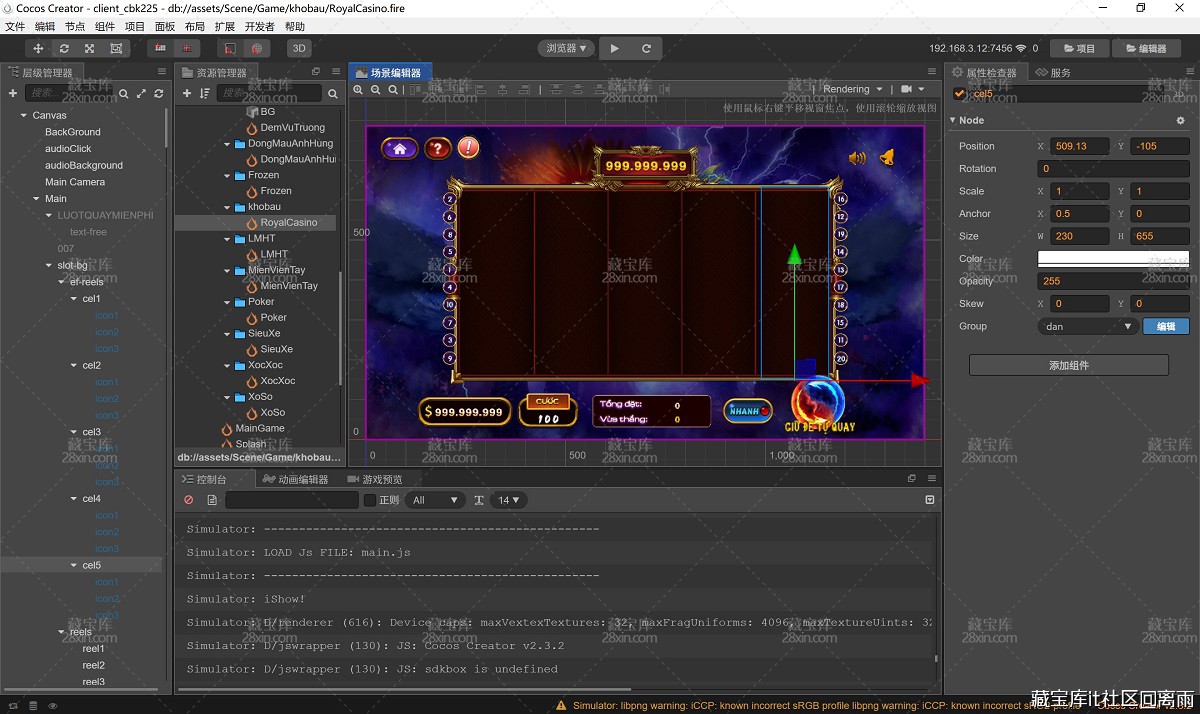Select the Rotate transform tool

64,48
